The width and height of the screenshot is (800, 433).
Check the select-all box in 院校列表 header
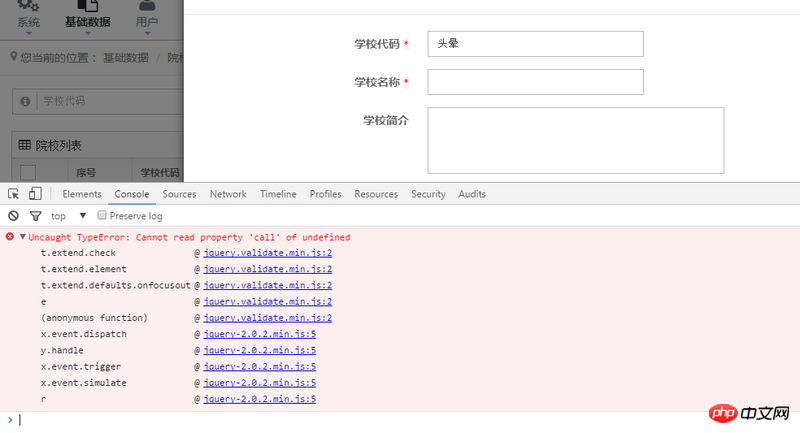(28, 172)
